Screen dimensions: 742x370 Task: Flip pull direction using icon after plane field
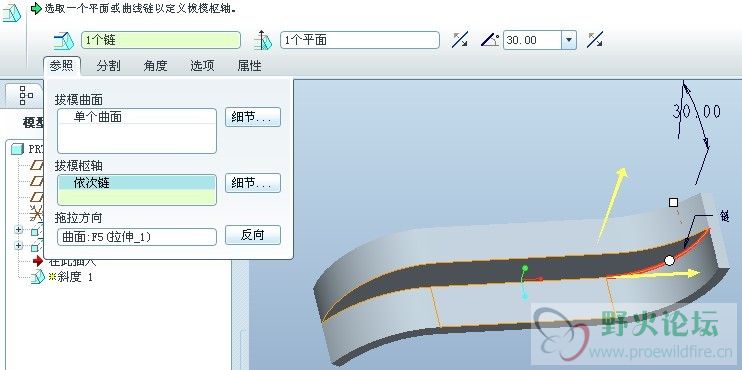pyautogui.click(x=459, y=40)
